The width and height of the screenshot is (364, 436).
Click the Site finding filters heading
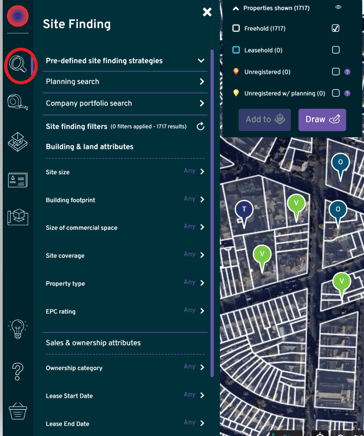pyautogui.click(x=76, y=127)
